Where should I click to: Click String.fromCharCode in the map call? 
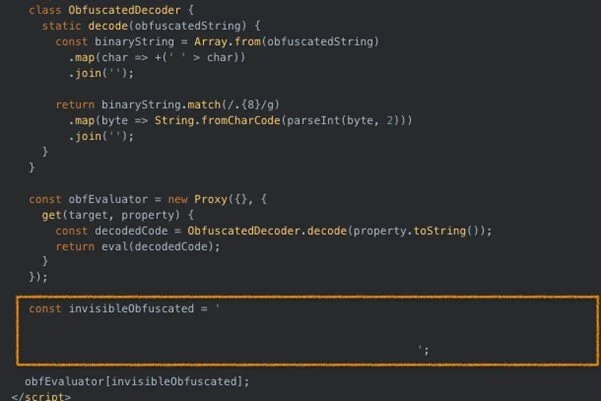pyautogui.click(x=217, y=120)
